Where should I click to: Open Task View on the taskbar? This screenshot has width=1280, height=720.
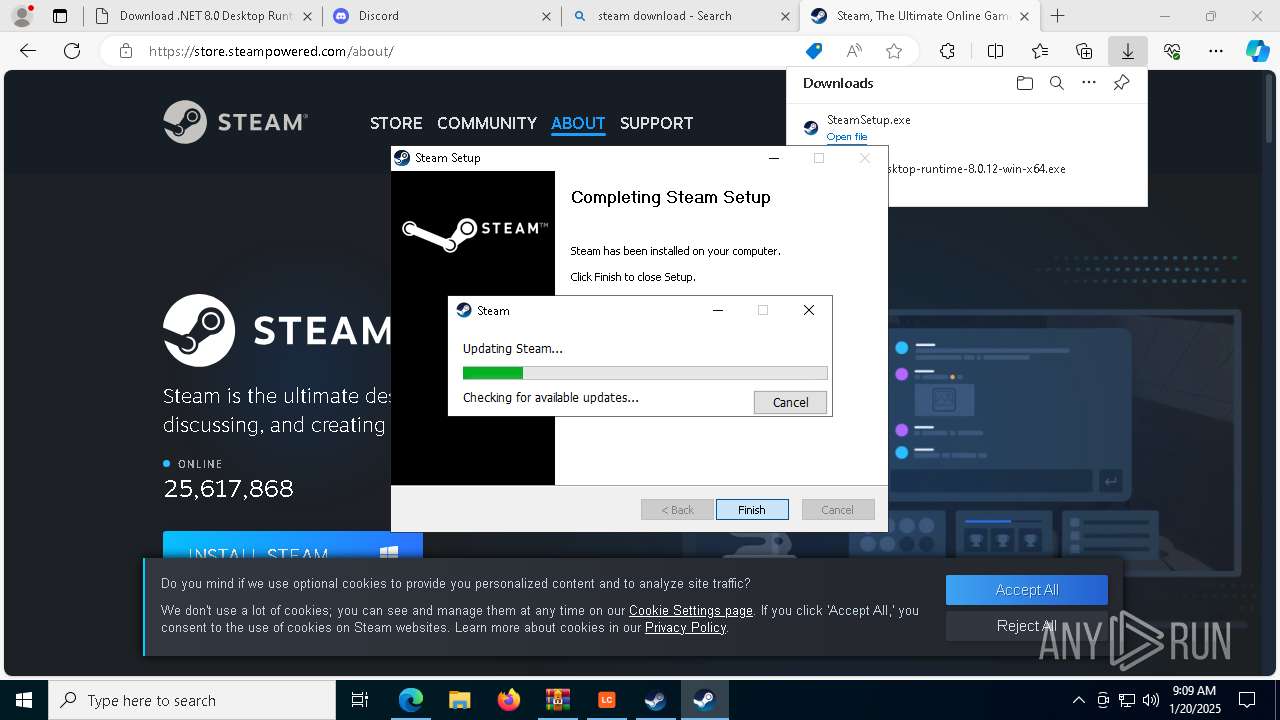tap(360, 700)
